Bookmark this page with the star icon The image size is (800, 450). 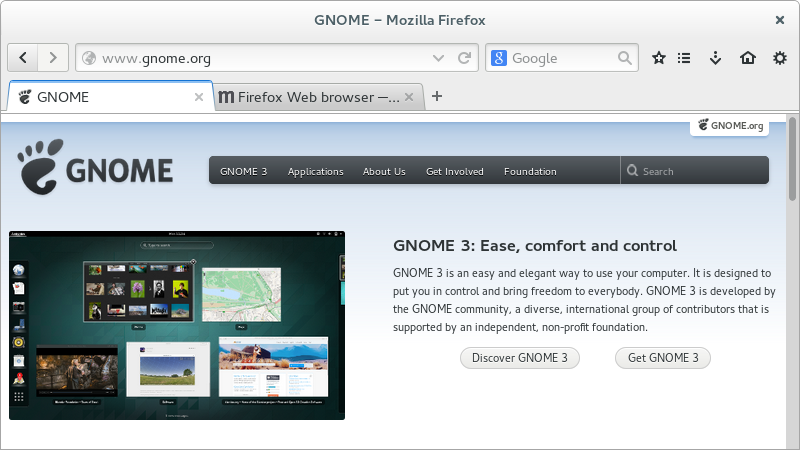pos(659,58)
